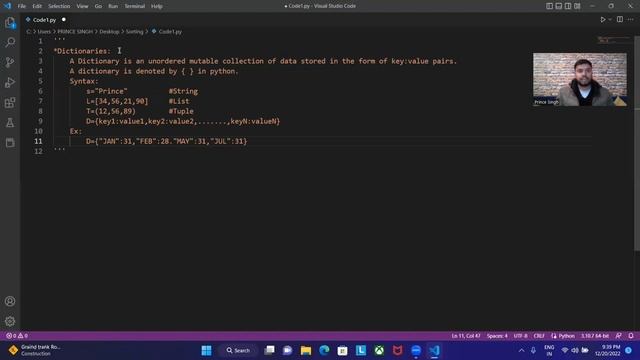Click the minimap code preview
The image size is (640, 360).
coord(613,40)
